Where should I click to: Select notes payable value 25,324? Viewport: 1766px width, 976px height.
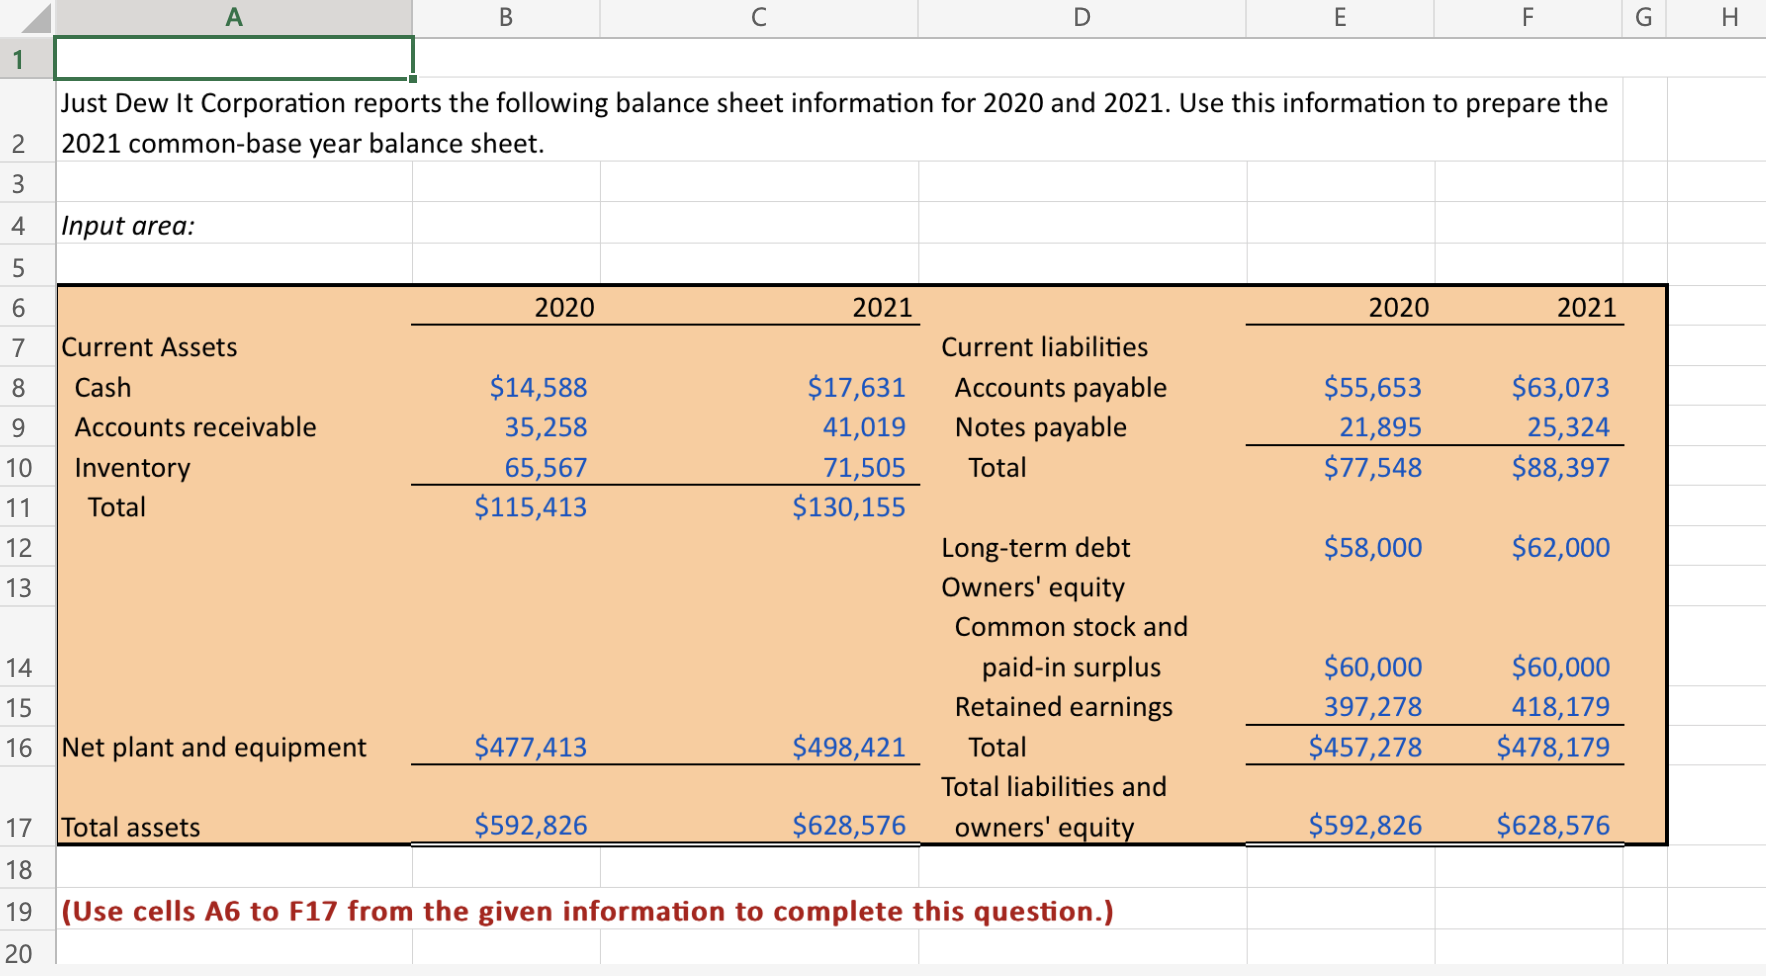click(1568, 427)
